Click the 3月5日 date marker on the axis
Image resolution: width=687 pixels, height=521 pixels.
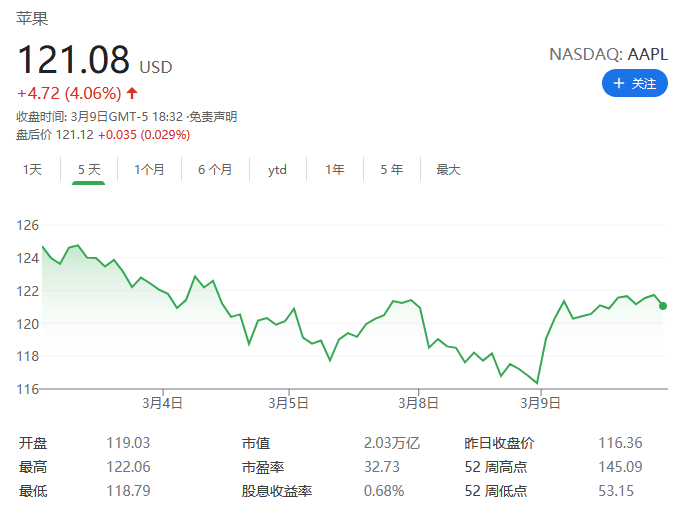tap(288, 403)
